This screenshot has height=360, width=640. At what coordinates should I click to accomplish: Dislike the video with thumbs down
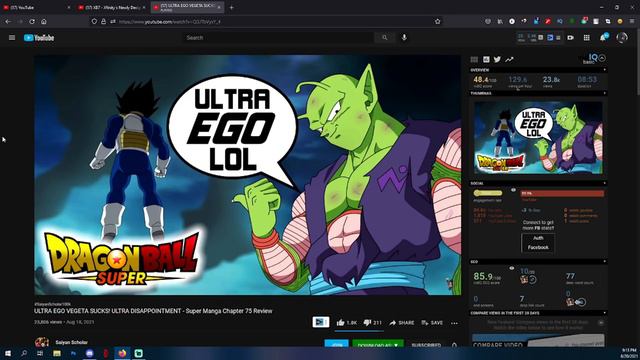(x=372, y=322)
